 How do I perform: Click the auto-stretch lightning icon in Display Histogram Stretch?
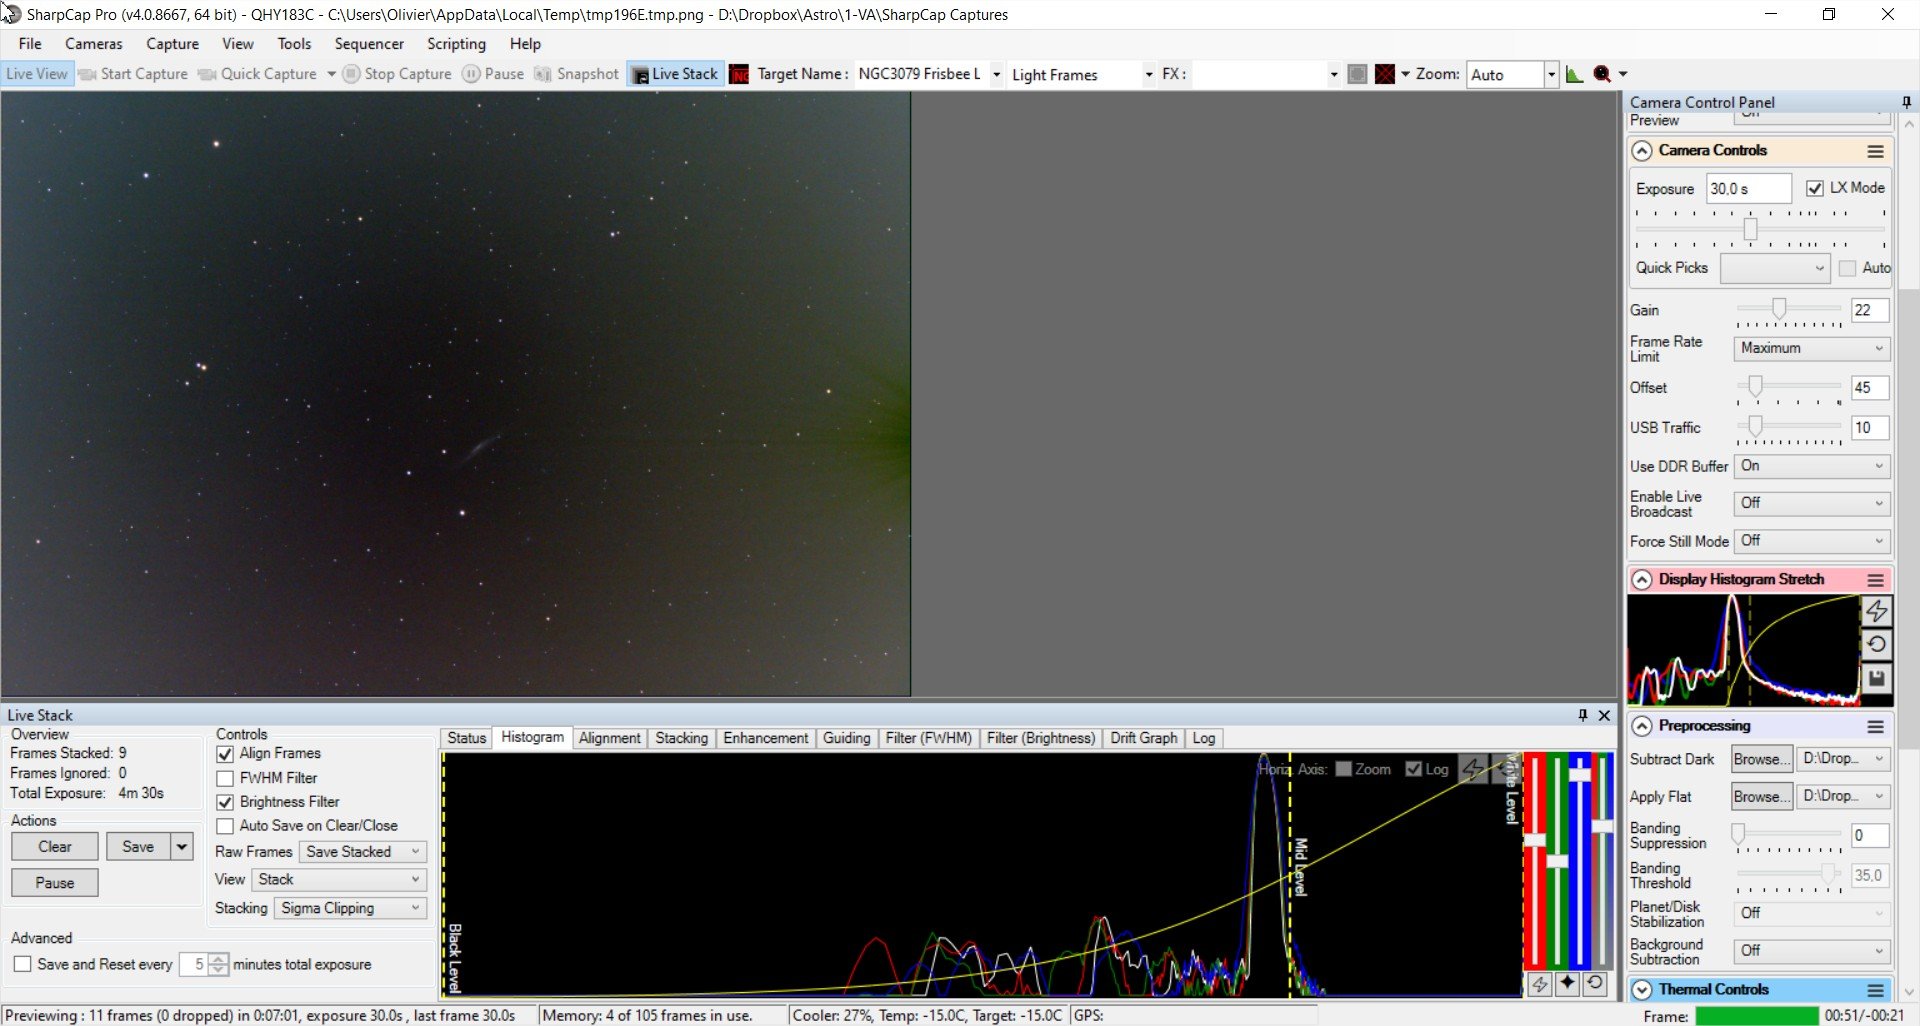[1876, 611]
